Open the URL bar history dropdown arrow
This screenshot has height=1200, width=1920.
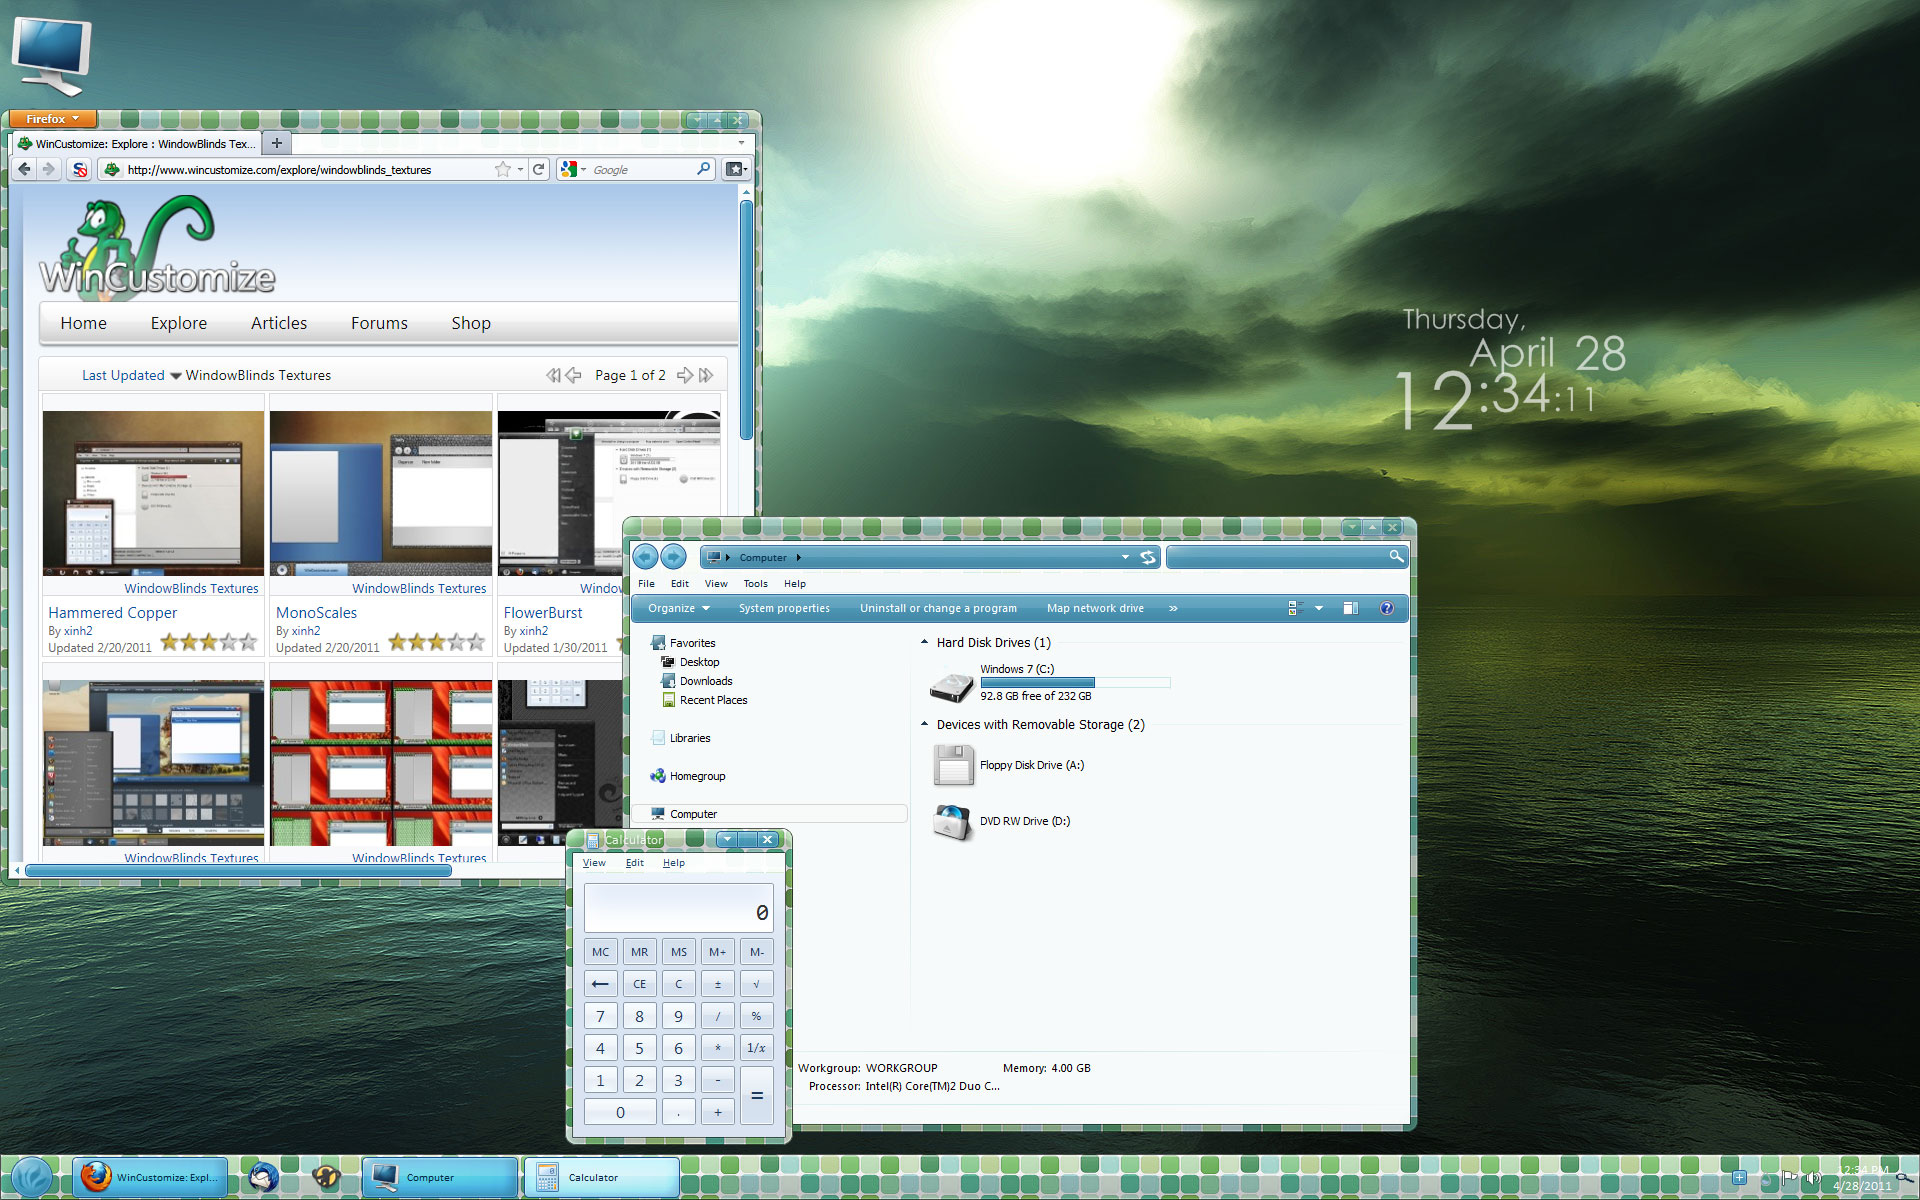[520, 170]
